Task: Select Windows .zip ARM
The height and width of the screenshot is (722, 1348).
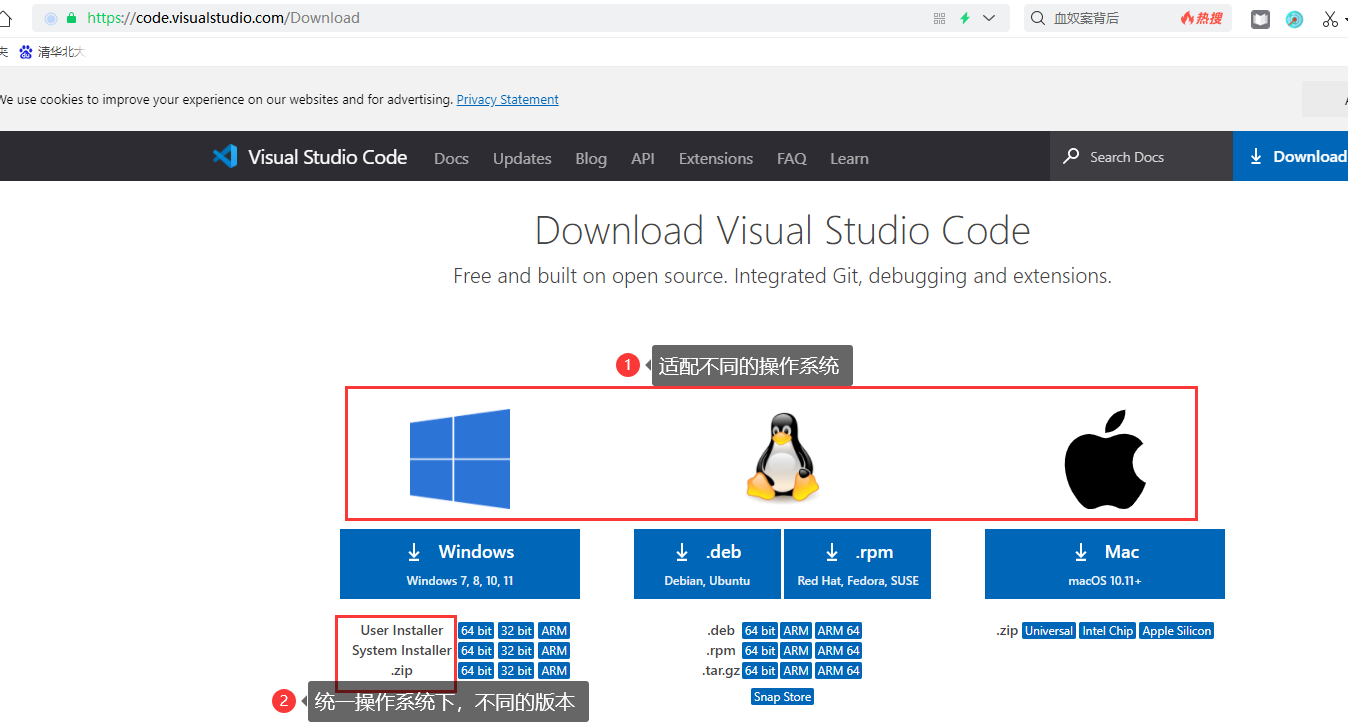Action: click(554, 670)
